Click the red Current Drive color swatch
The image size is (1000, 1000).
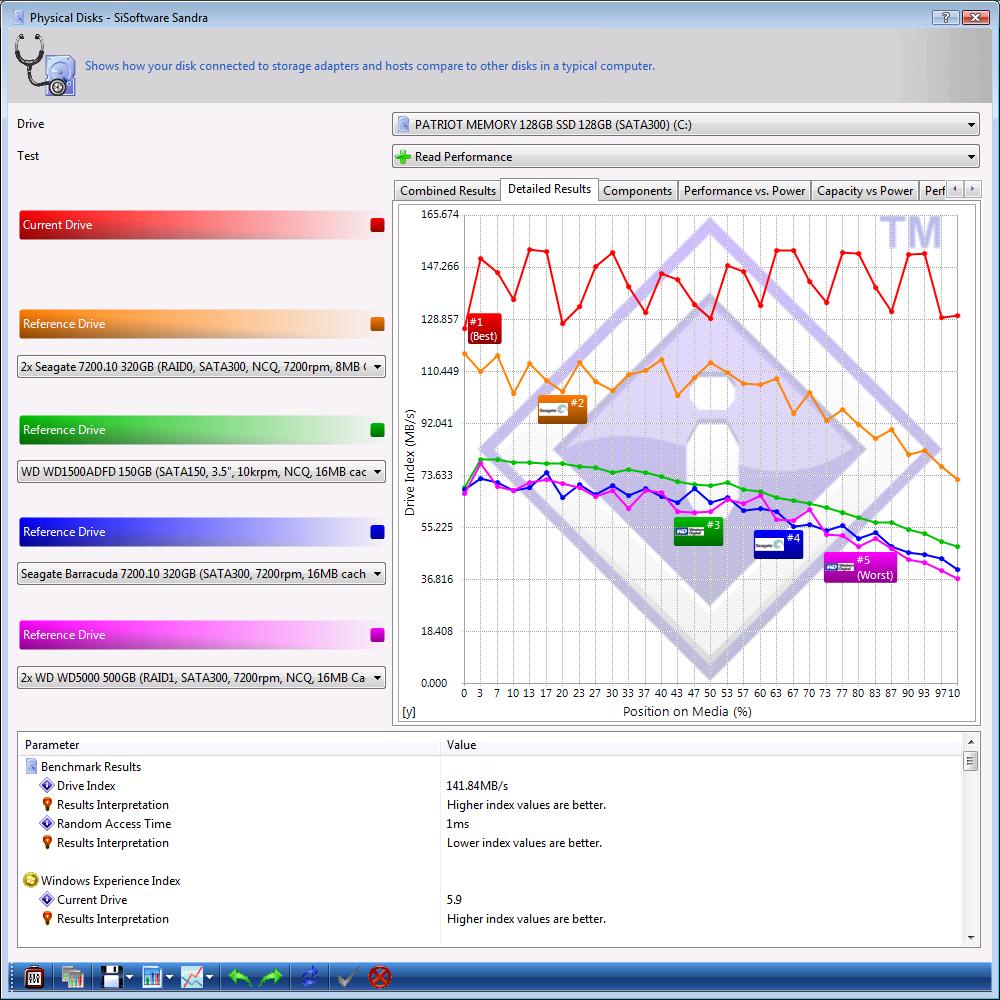pos(378,225)
